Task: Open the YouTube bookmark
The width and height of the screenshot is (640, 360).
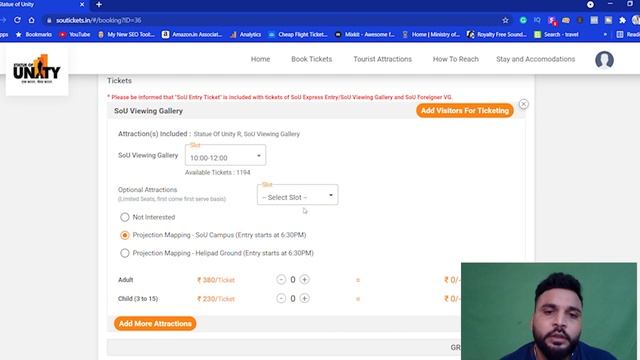Action: pos(75,35)
